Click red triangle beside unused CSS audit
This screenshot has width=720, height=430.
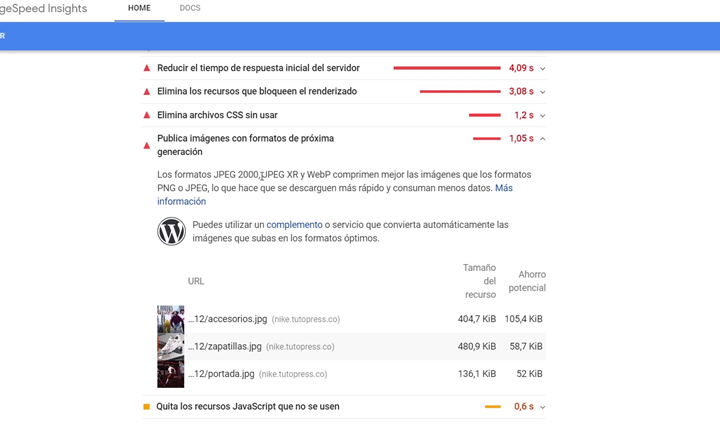[147, 115]
